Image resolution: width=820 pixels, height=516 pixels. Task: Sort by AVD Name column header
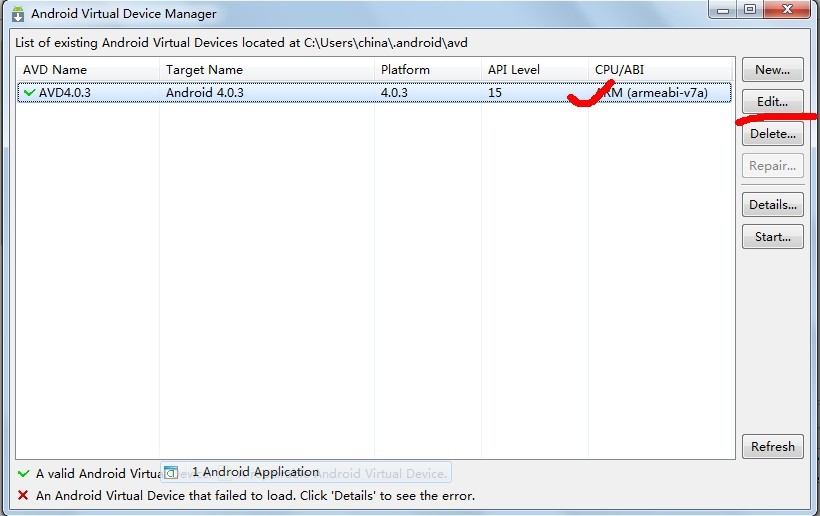click(88, 70)
